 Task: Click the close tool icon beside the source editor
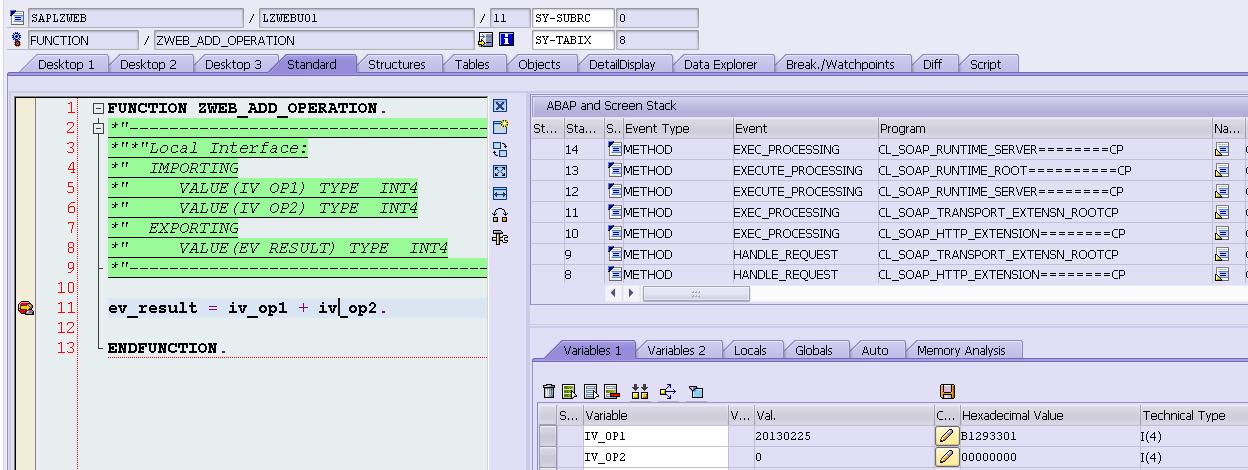(500, 106)
